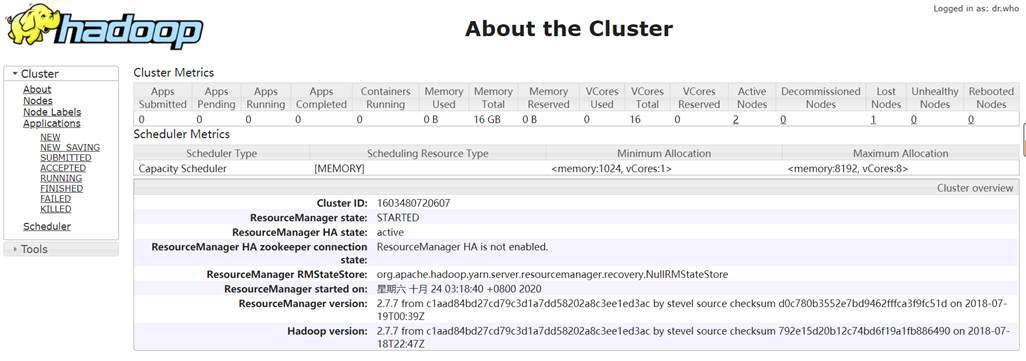
Task: Click the Unhealthy Nodes count link
Action: 913,120
